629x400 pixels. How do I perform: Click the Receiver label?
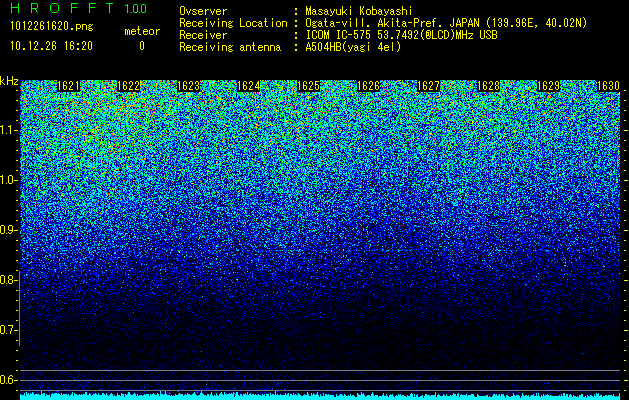click(203, 35)
